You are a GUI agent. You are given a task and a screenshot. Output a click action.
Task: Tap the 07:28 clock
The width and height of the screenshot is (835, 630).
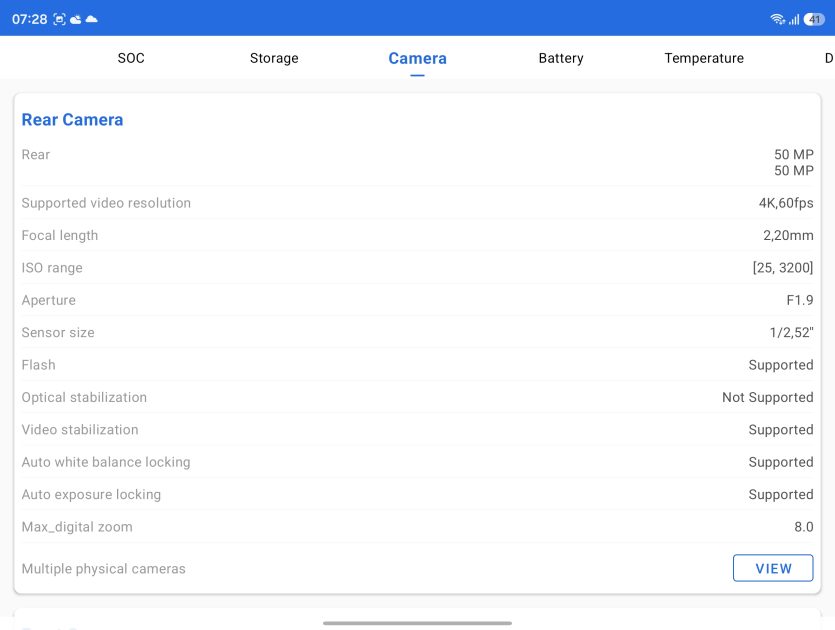pos(29,20)
